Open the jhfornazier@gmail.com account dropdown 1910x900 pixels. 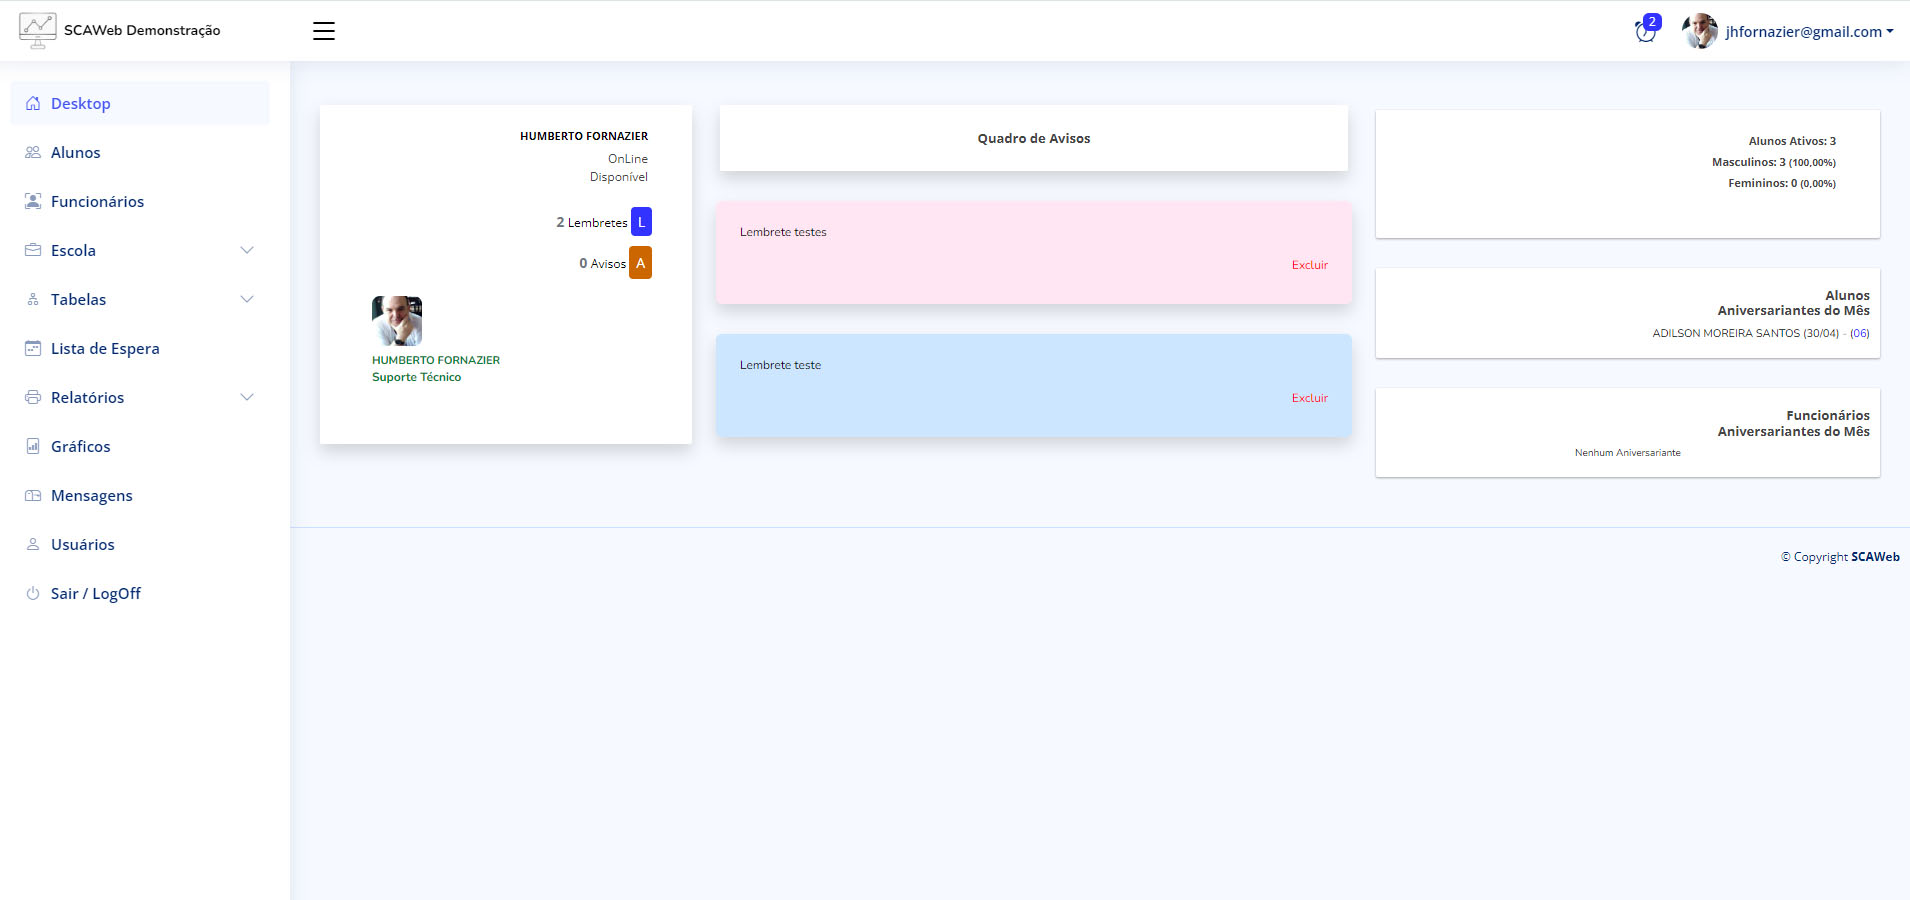coord(1808,31)
